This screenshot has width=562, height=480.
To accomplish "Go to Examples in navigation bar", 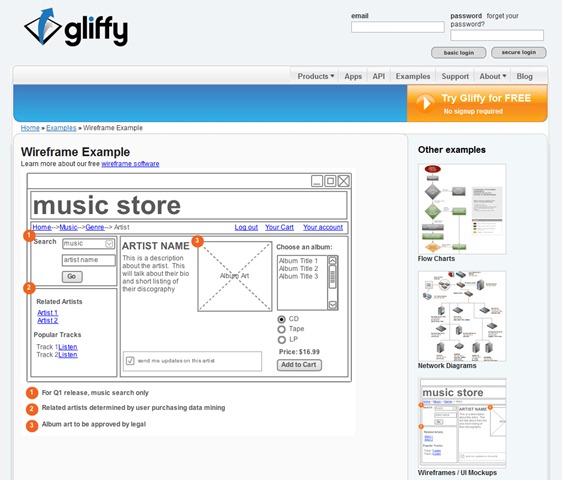I will pos(413,76).
